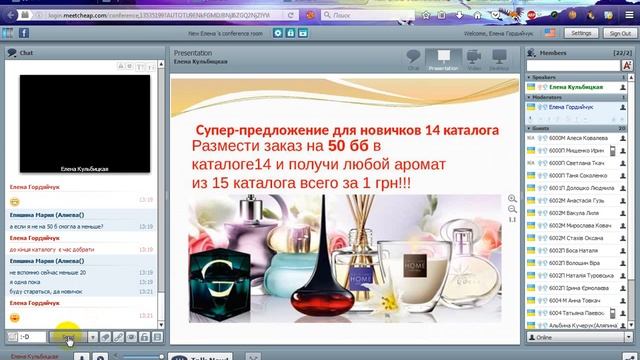
Task: Open the dropdown arrow next to Send
Action: click(x=93, y=337)
